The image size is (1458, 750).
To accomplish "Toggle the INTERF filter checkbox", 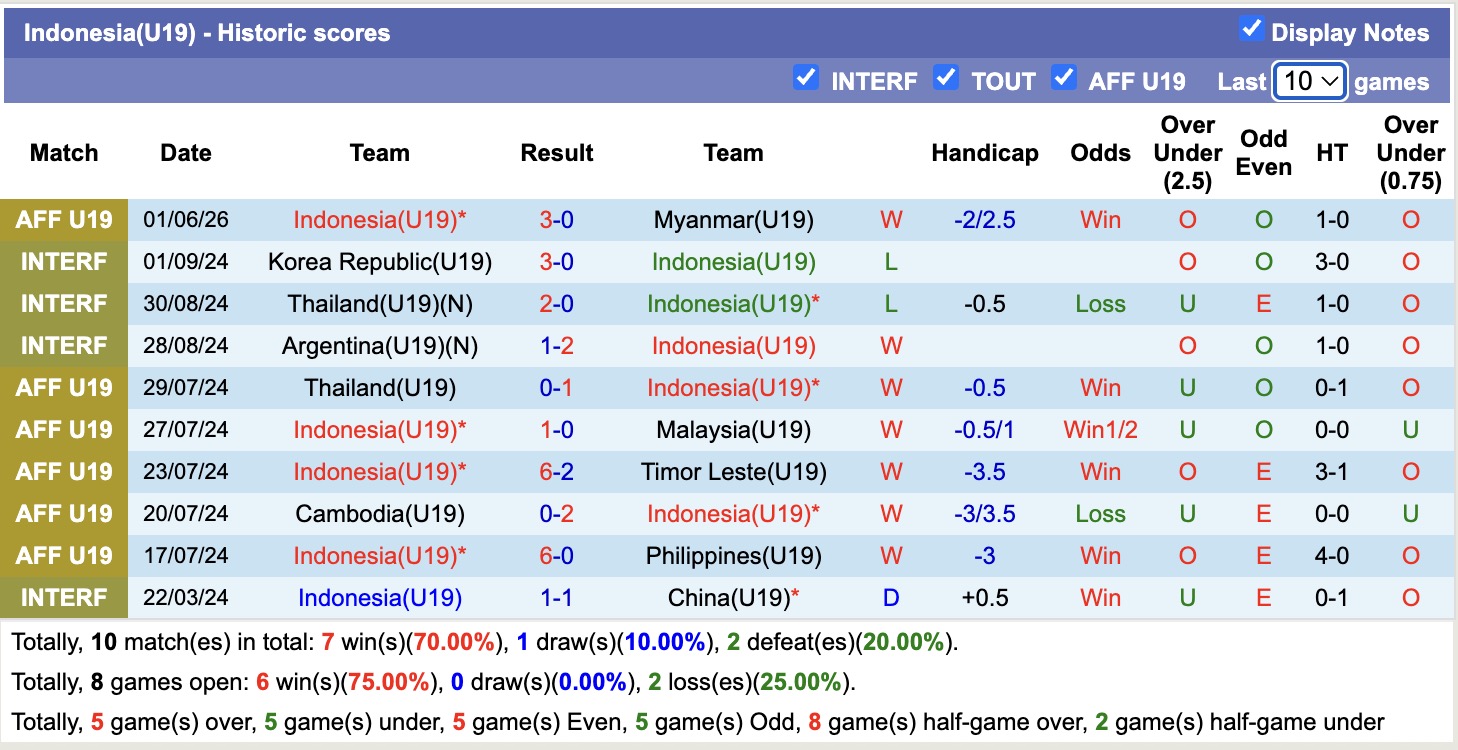I will [x=805, y=77].
